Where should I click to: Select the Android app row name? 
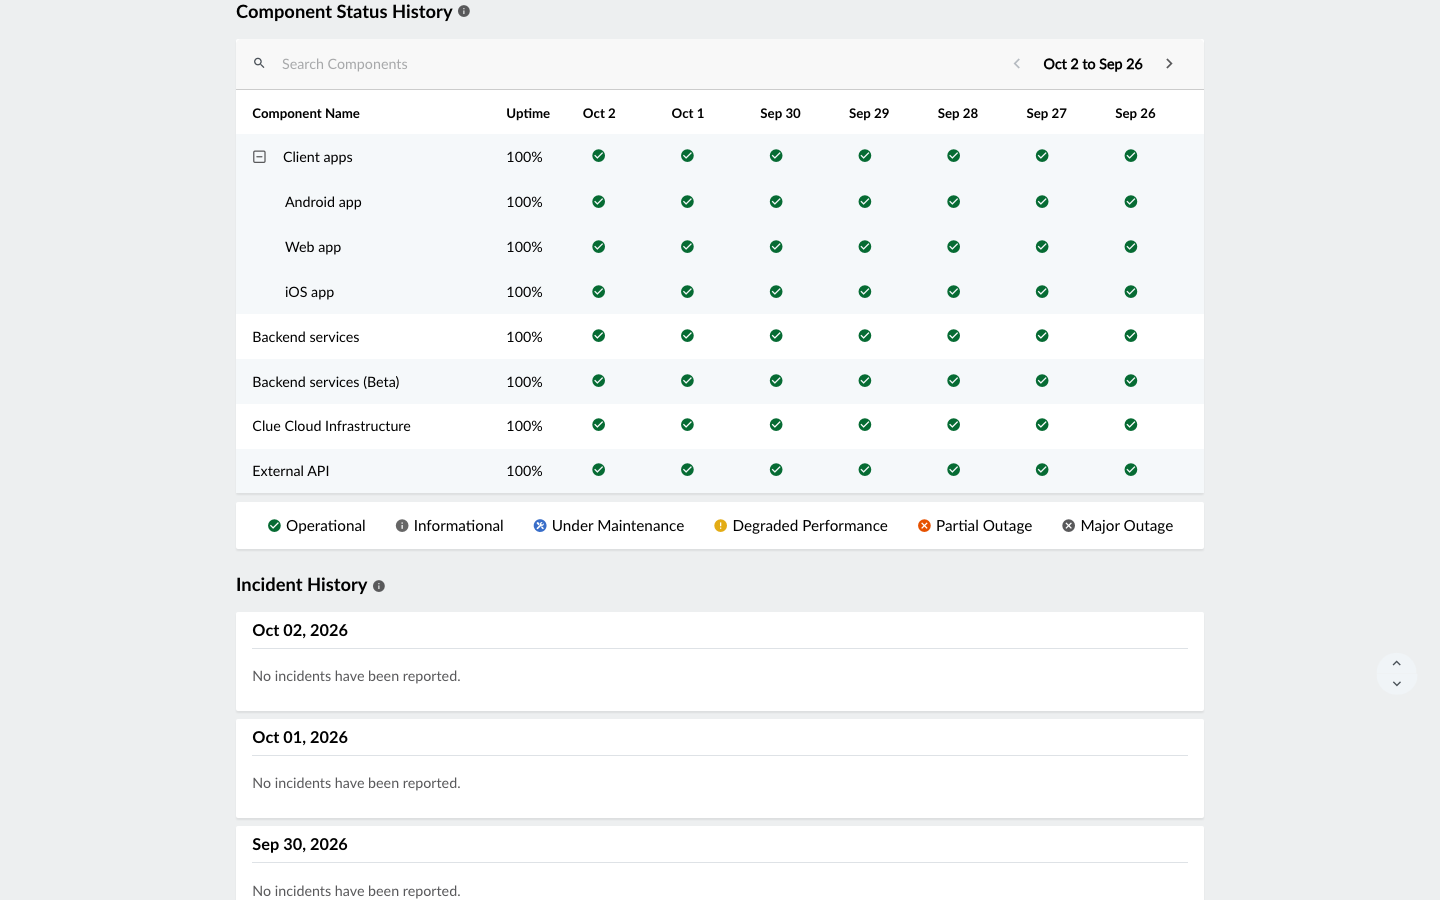pyautogui.click(x=323, y=202)
